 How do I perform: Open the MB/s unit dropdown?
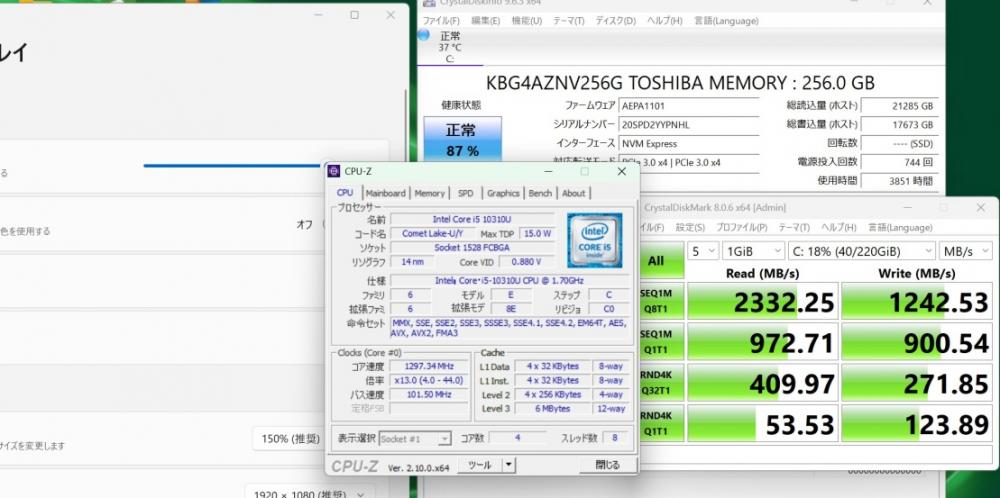[x=966, y=251]
